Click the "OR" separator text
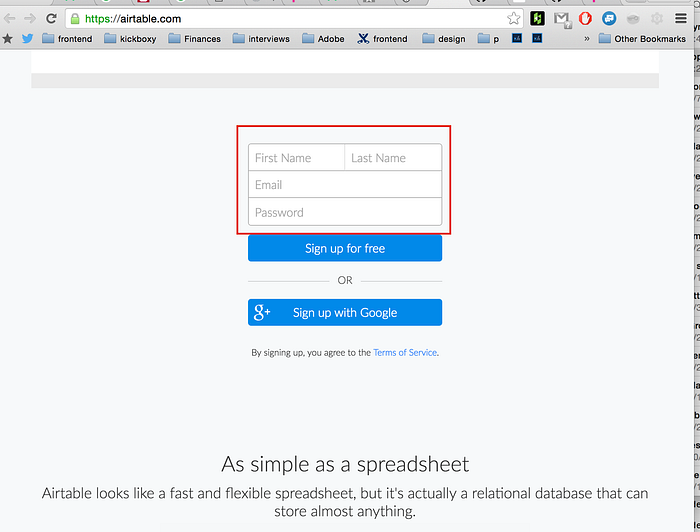The image size is (700, 532). point(345,280)
